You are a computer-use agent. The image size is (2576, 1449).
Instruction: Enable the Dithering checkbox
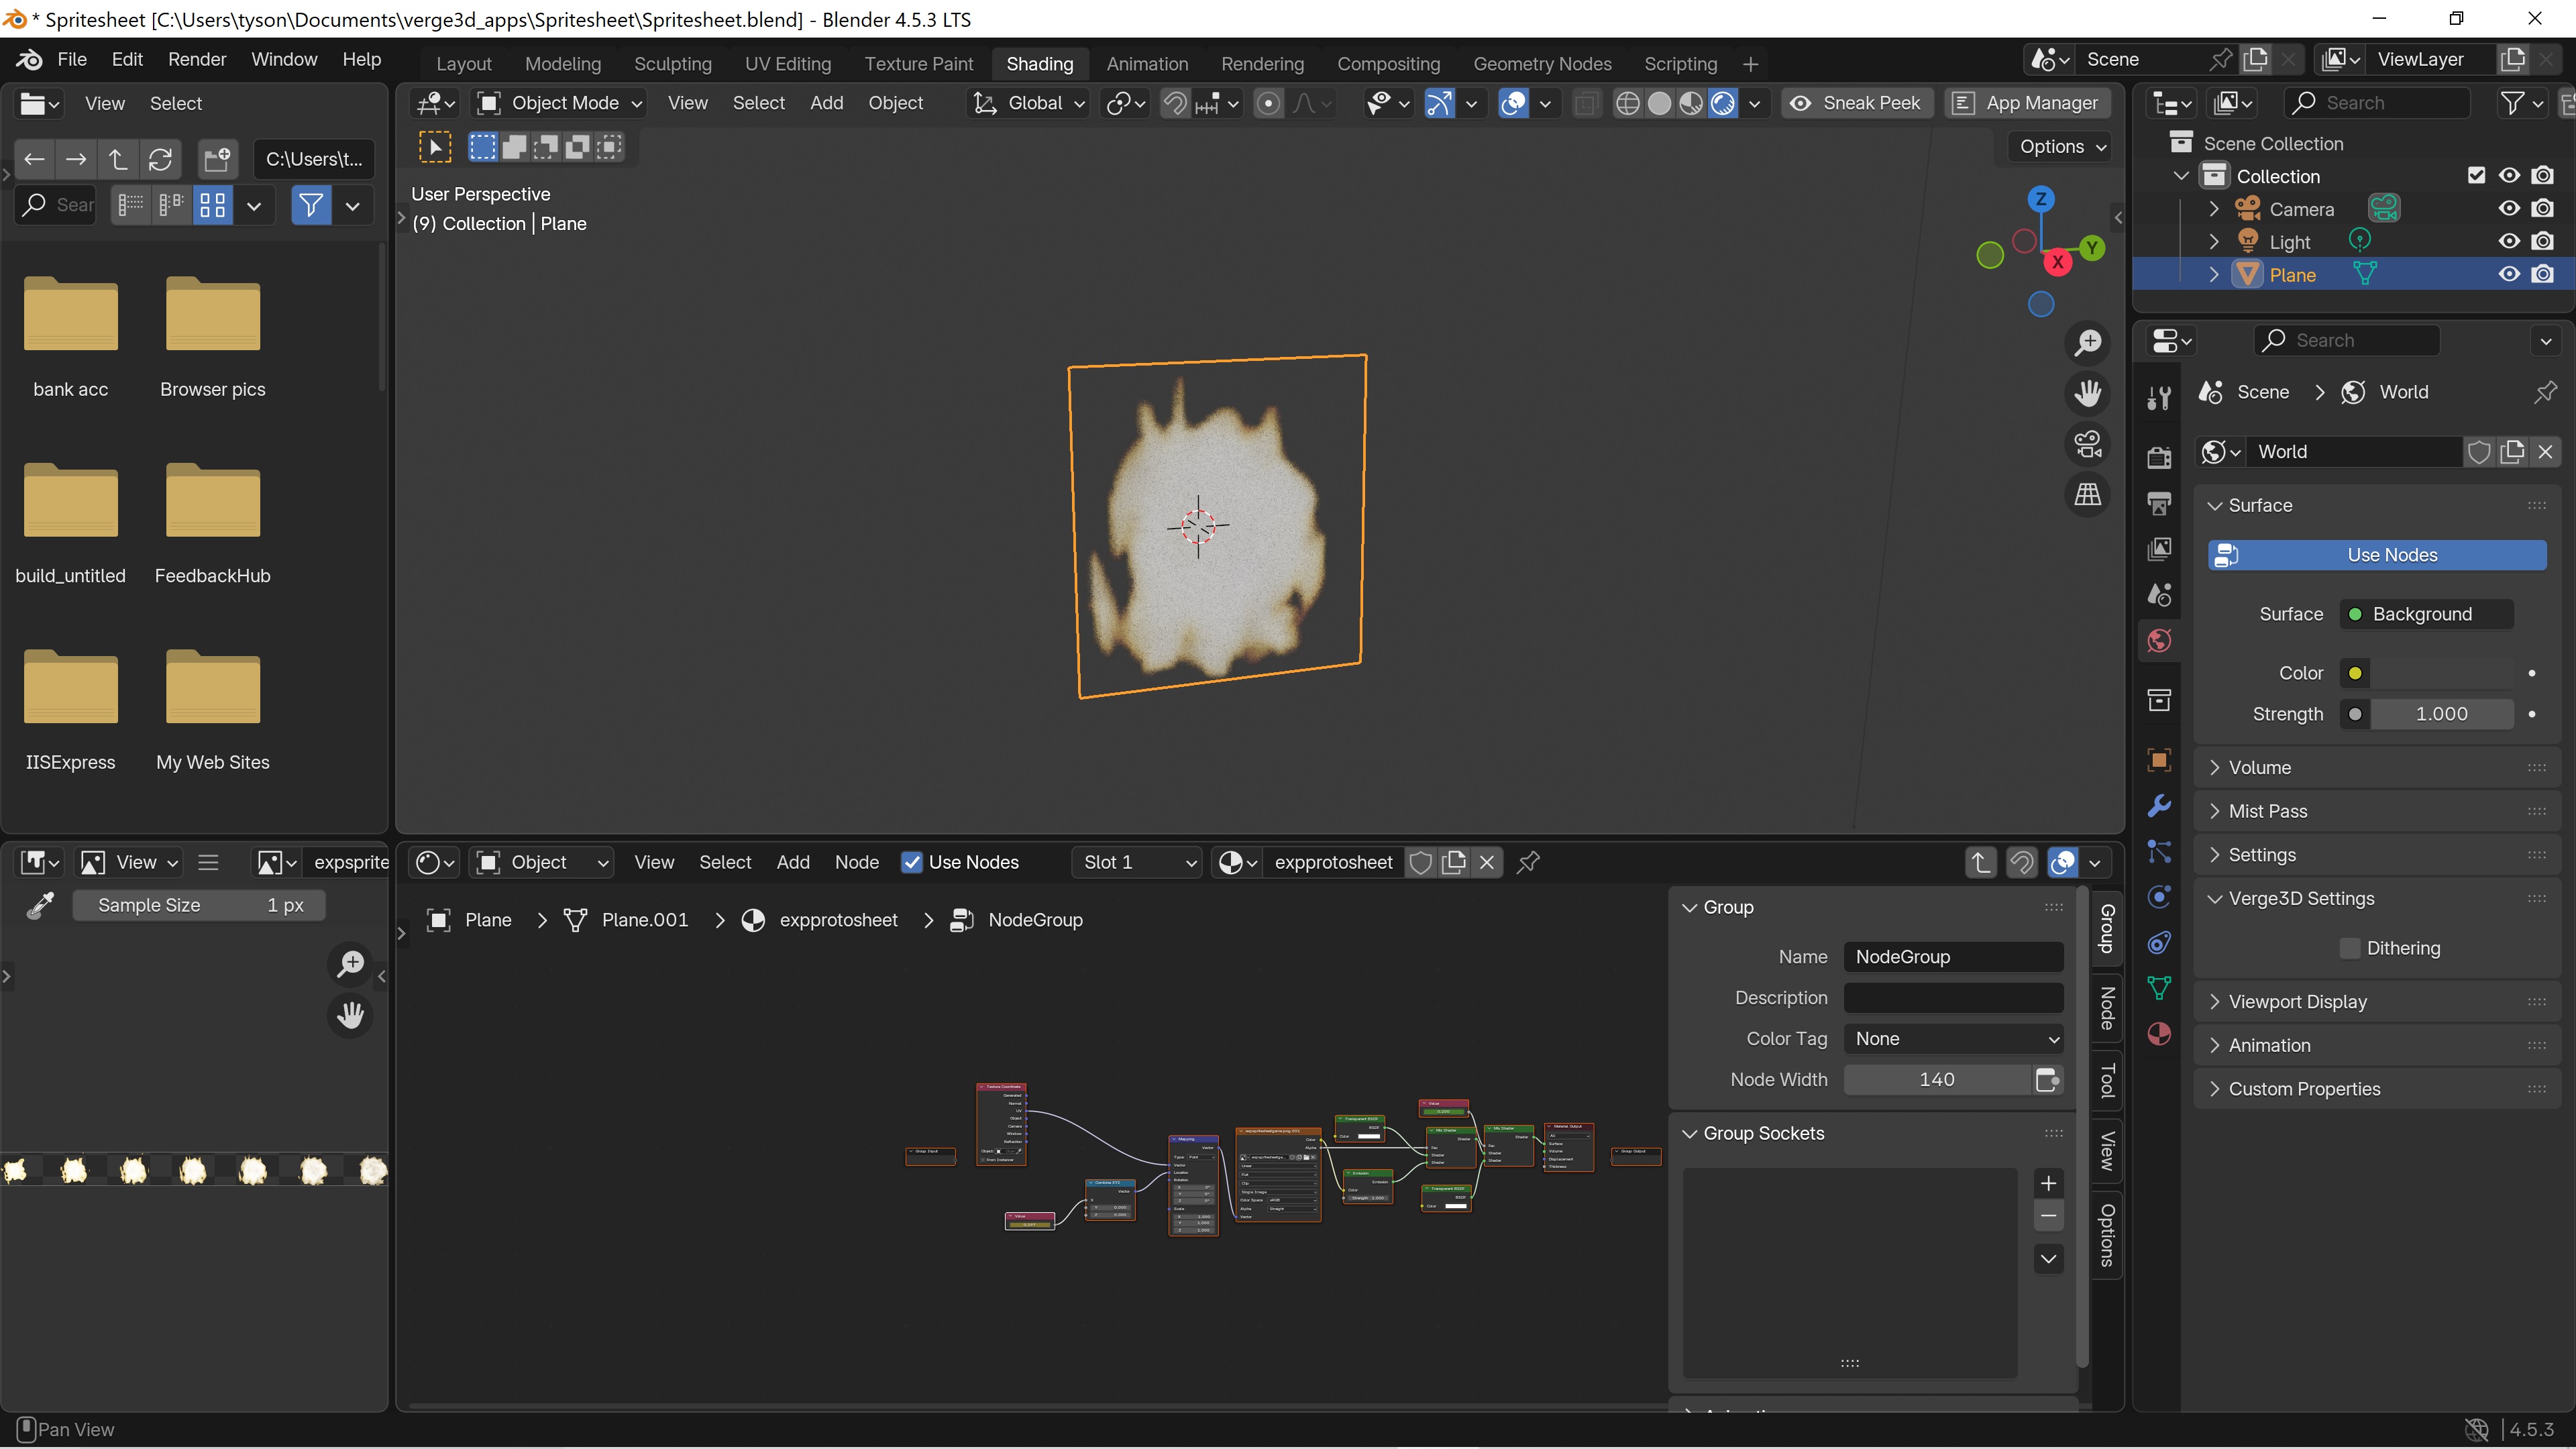[x=2350, y=948]
